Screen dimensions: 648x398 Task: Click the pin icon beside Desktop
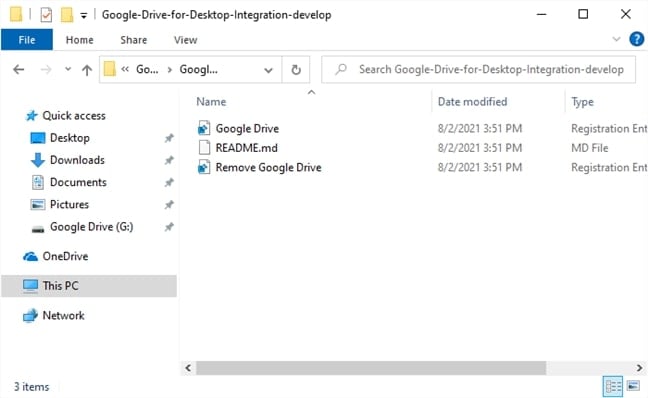click(169, 138)
